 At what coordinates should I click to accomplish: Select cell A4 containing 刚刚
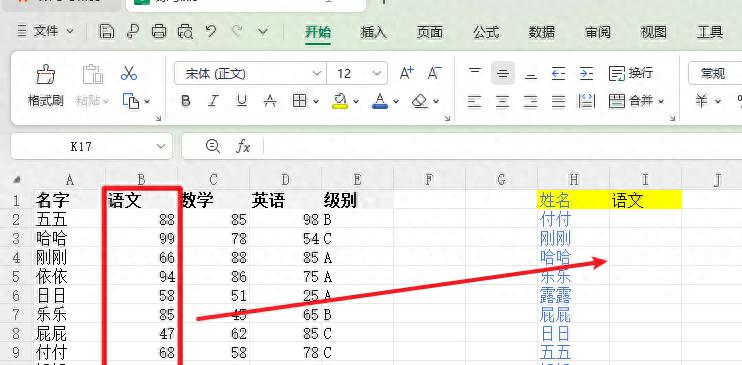69,258
